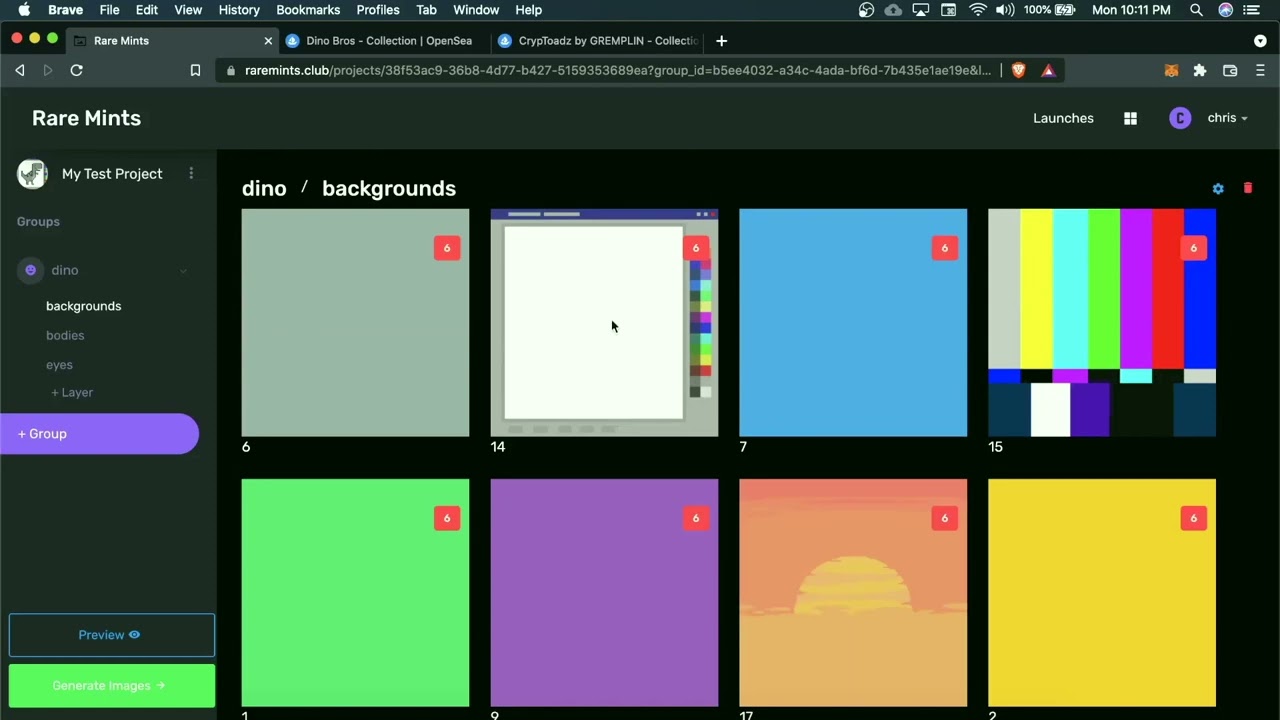Click rarity badge on color bars thumbnail
Image resolution: width=1280 pixels, height=720 pixels.
click(1193, 248)
